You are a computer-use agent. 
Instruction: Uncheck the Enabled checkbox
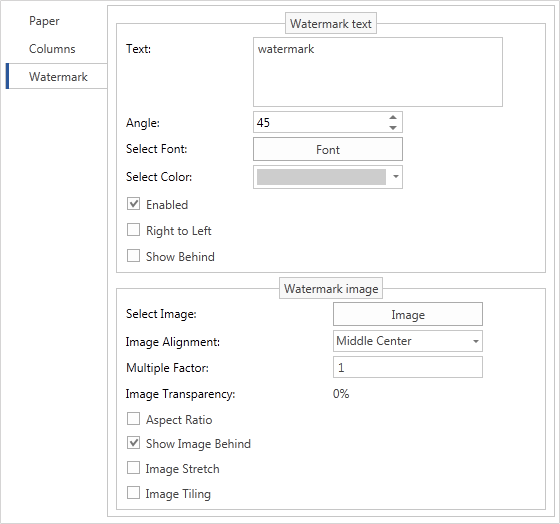click(x=133, y=204)
